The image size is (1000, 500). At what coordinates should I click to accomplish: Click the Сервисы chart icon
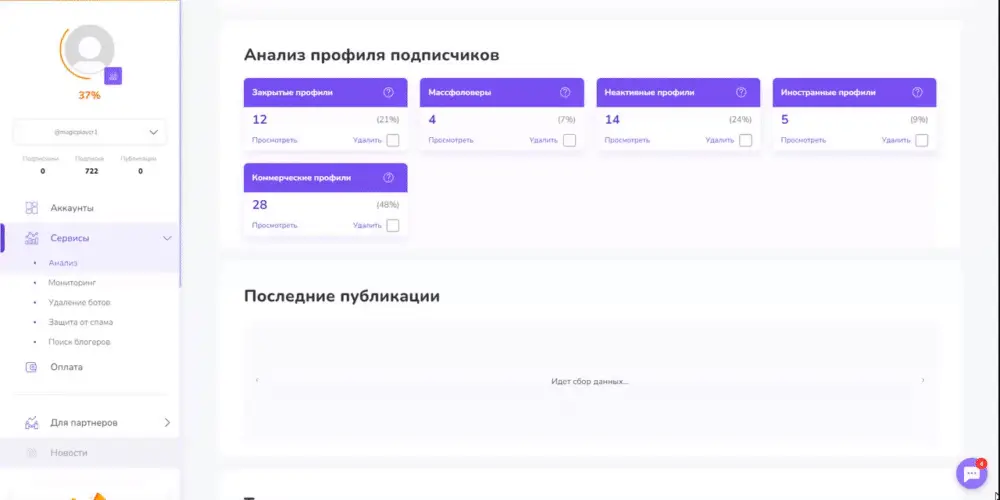[x=31, y=238]
